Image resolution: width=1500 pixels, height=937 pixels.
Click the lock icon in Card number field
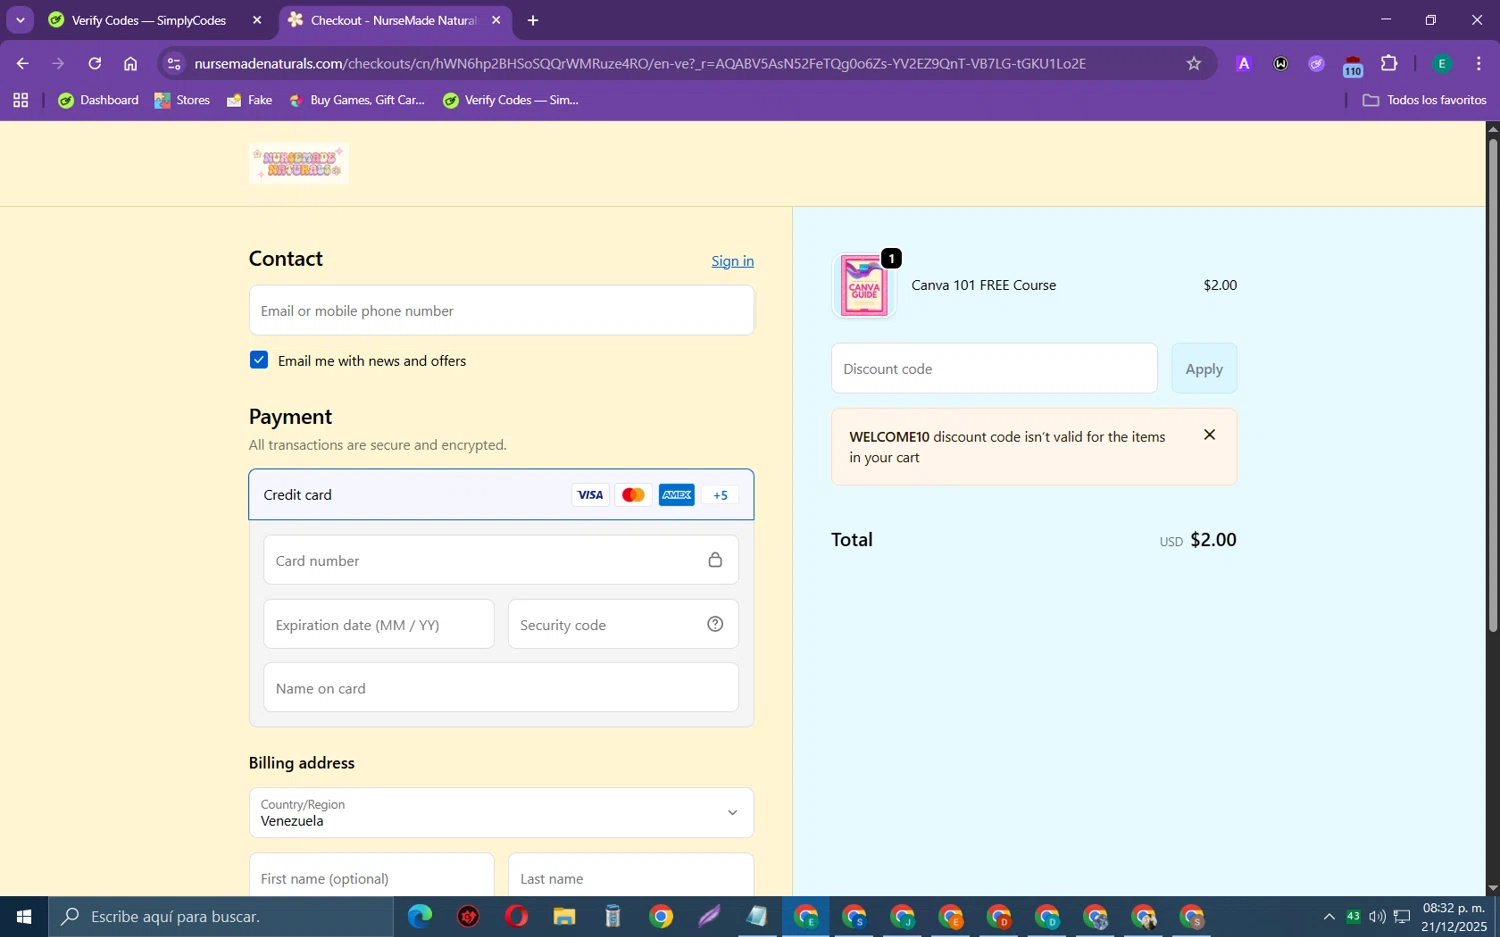point(715,560)
